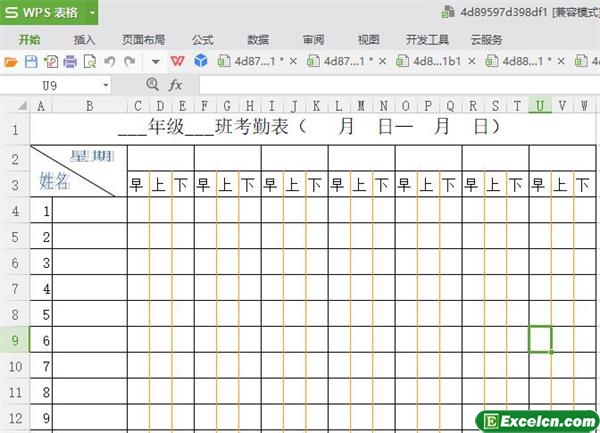Click the blue cube icon

tap(201, 62)
